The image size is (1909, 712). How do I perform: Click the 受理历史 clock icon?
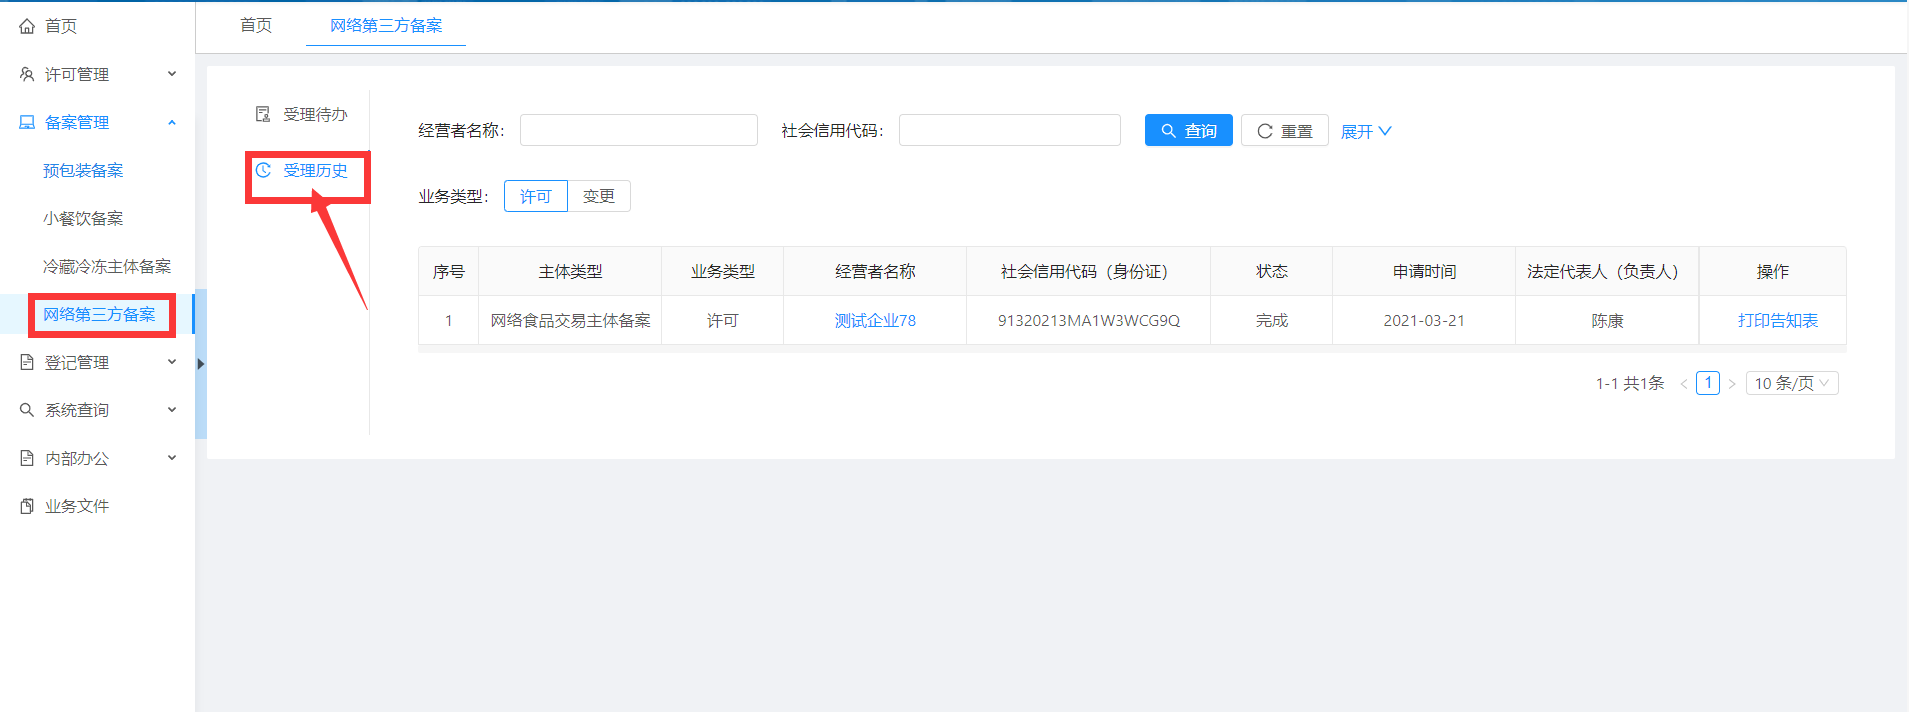click(263, 170)
